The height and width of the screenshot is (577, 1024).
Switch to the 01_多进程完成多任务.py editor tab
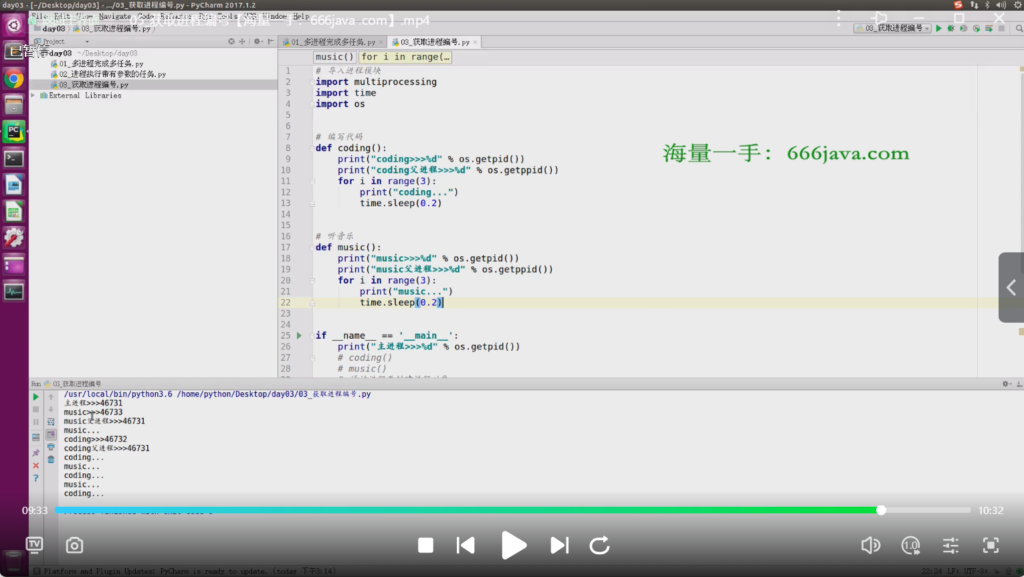tap(331, 42)
